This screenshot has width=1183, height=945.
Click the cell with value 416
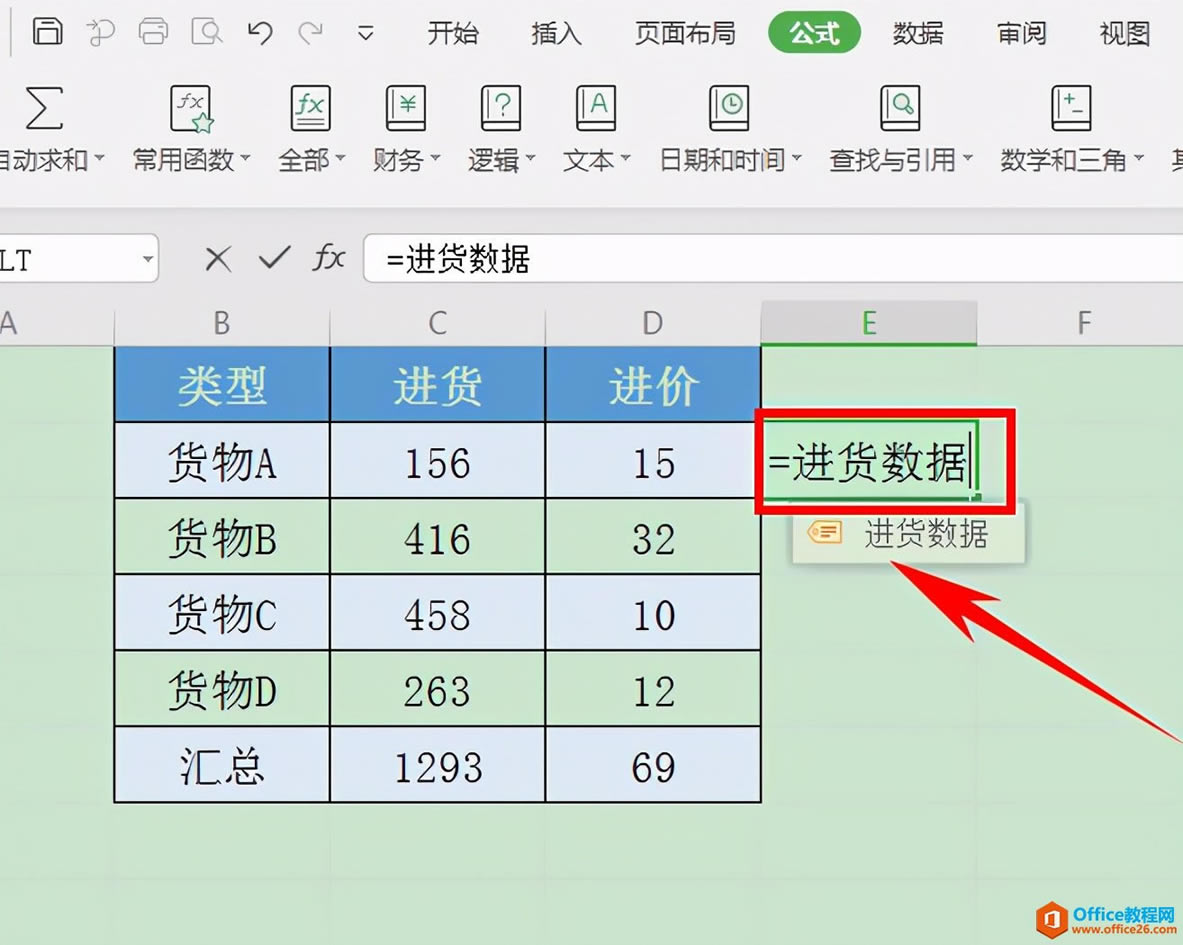click(x=438, y=537)
